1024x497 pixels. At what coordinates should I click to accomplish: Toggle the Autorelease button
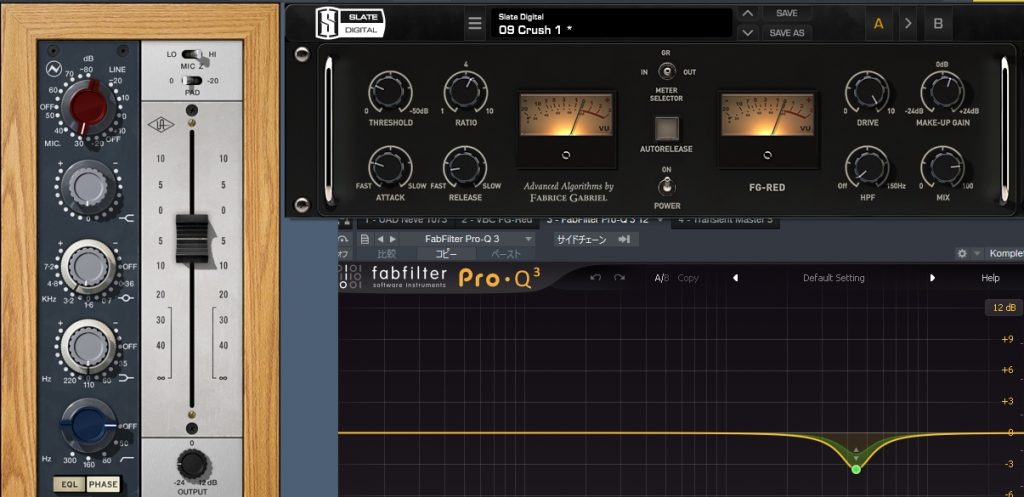point(666,129)
